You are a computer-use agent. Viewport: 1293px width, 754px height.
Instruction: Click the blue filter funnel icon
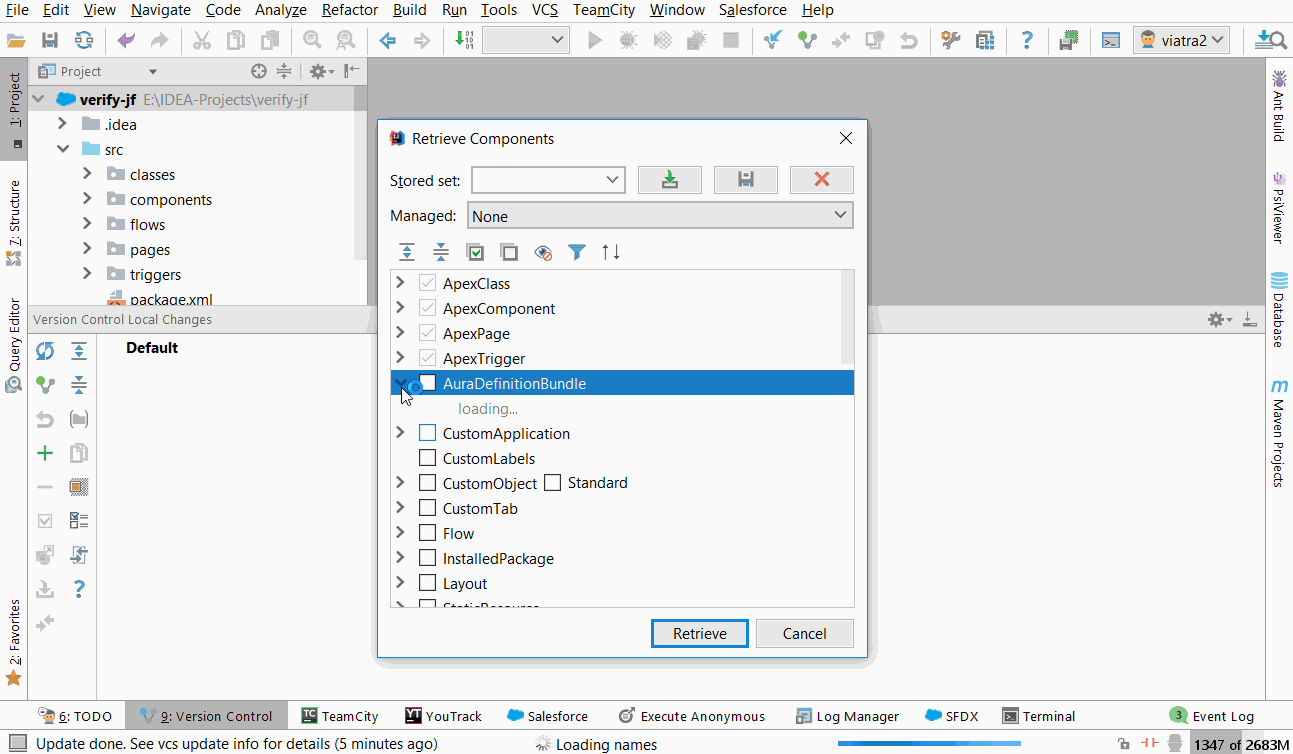(x=577, y=252)
